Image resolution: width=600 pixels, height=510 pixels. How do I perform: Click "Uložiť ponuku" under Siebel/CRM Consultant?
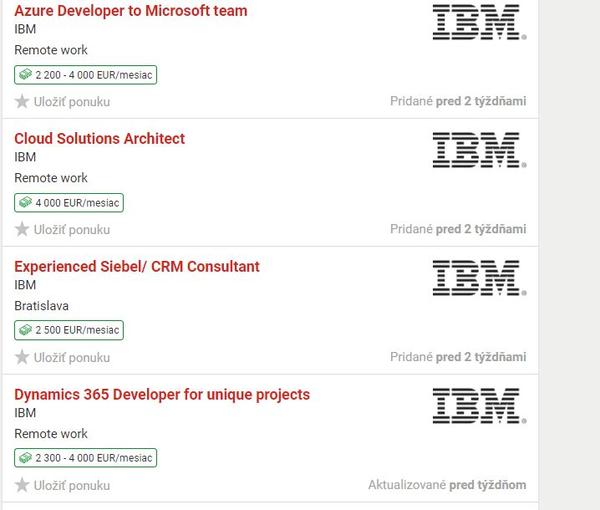tap(72, 357)
